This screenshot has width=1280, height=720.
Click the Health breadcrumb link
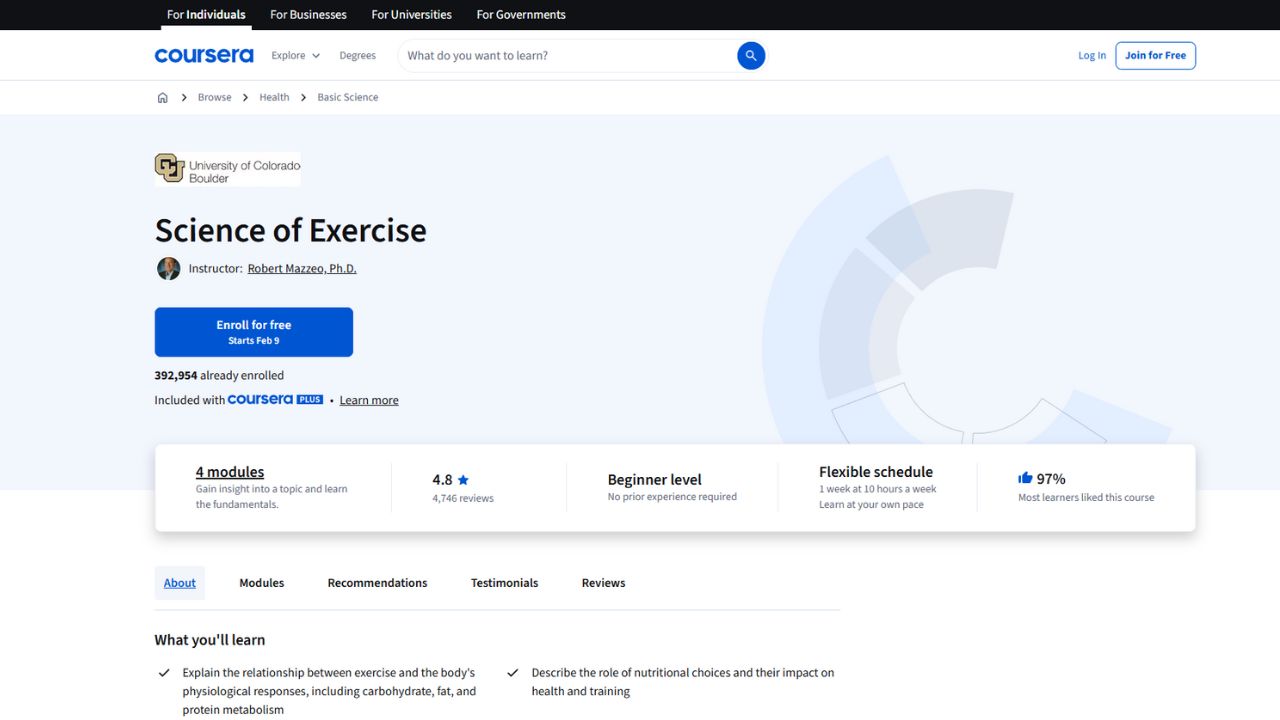click(x=274, y=97)
